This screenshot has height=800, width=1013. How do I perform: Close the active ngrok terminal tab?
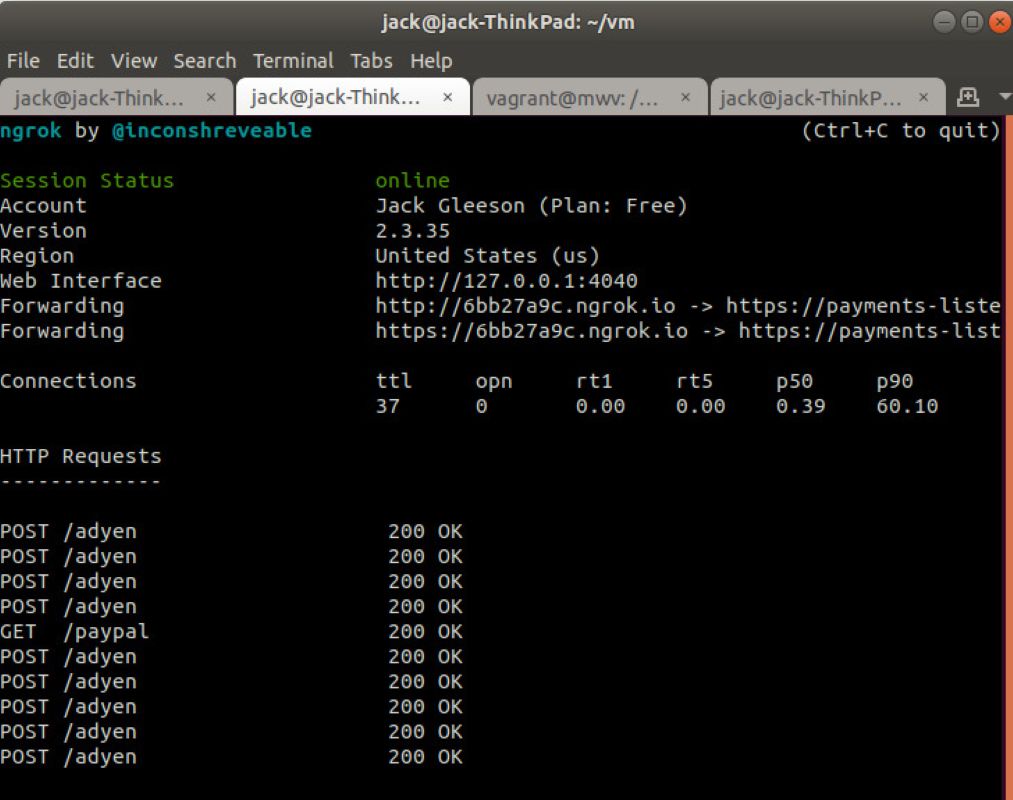(x=448, y=98)
